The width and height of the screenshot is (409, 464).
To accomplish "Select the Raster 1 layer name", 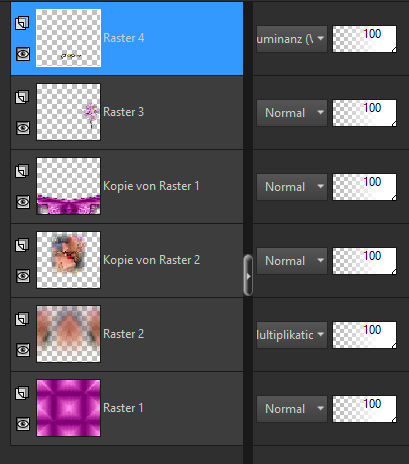I will (123, 408).
